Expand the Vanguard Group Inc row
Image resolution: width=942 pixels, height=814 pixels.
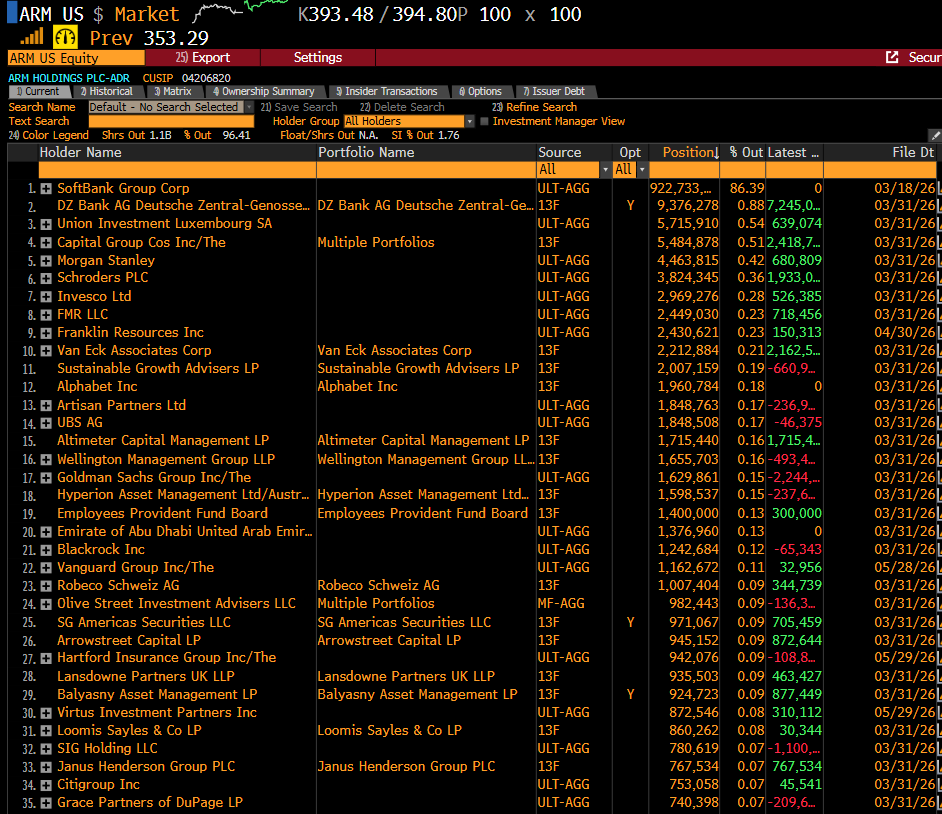click(46, 568)
